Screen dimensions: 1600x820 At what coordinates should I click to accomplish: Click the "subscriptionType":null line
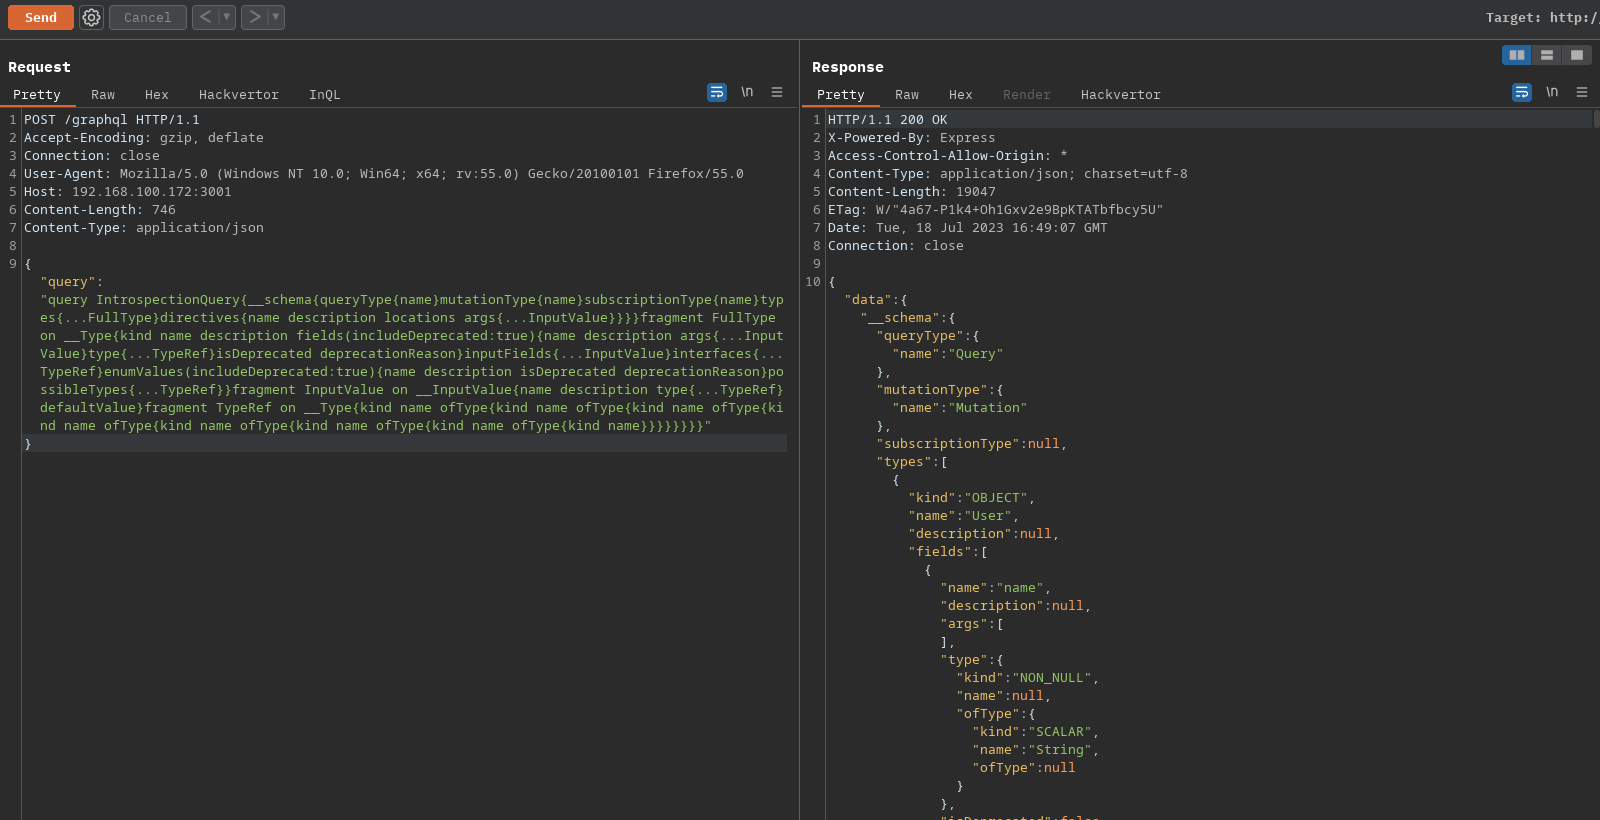click(972, 444)
